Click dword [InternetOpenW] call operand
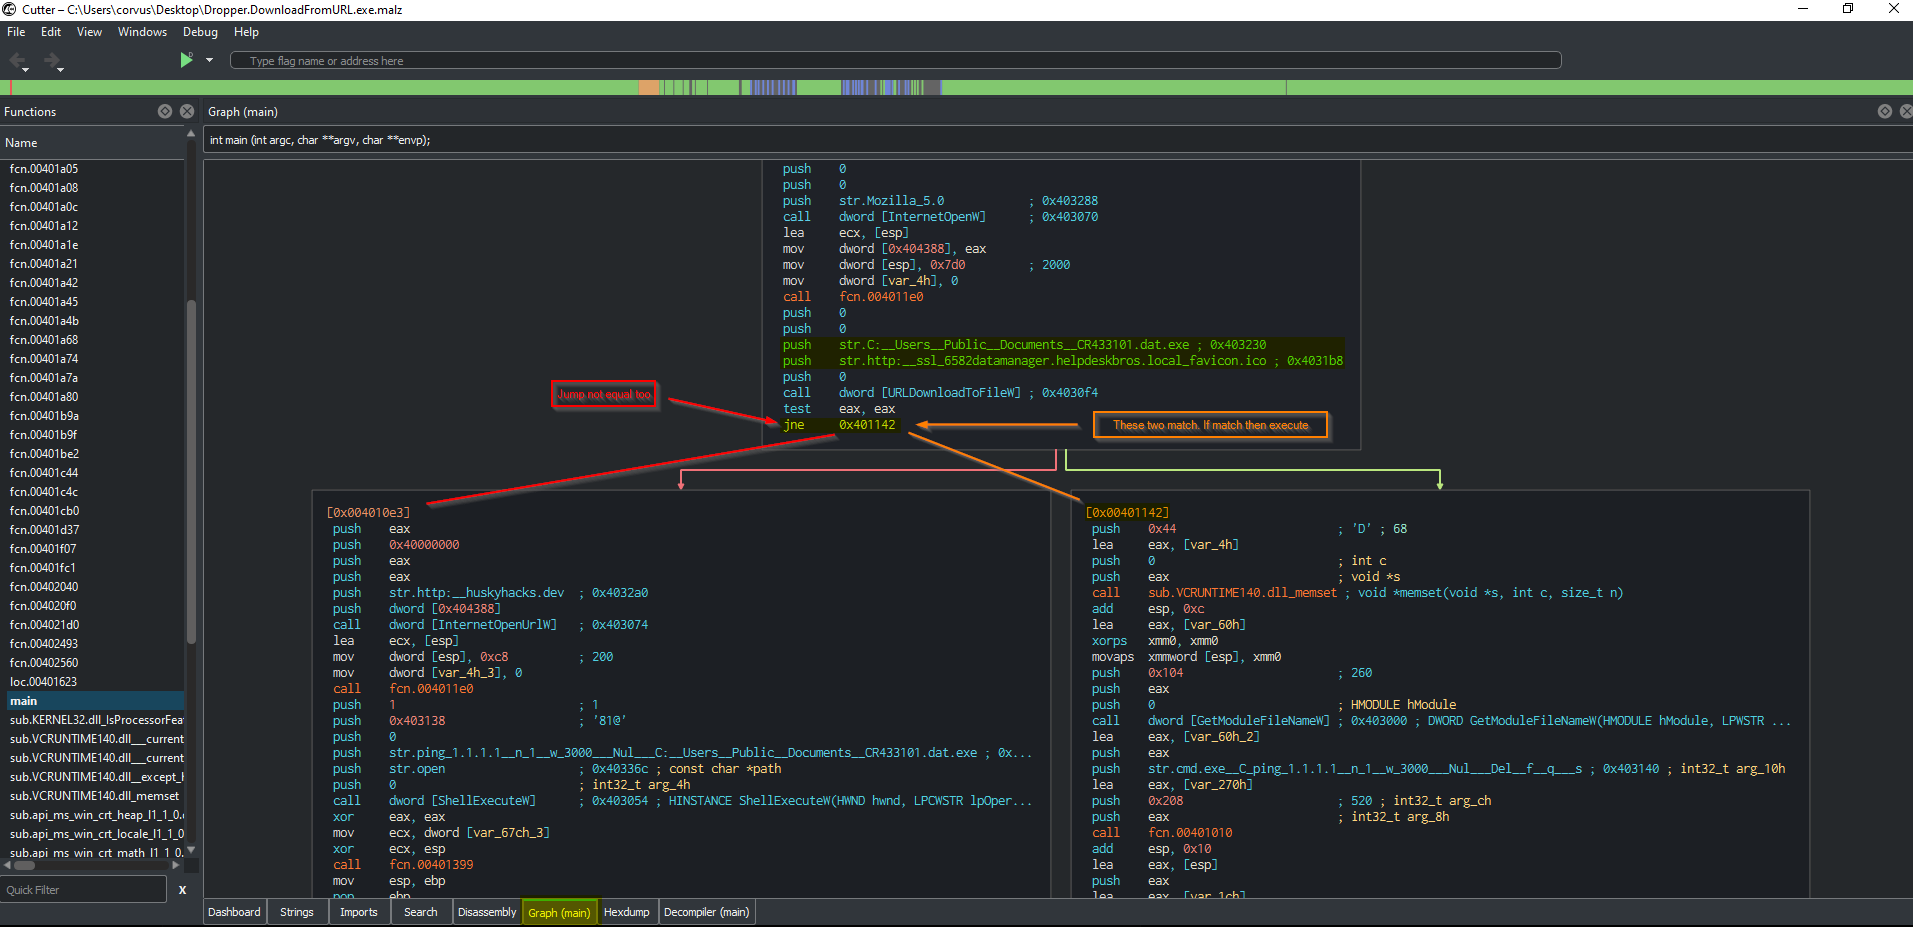 [912, 217]
